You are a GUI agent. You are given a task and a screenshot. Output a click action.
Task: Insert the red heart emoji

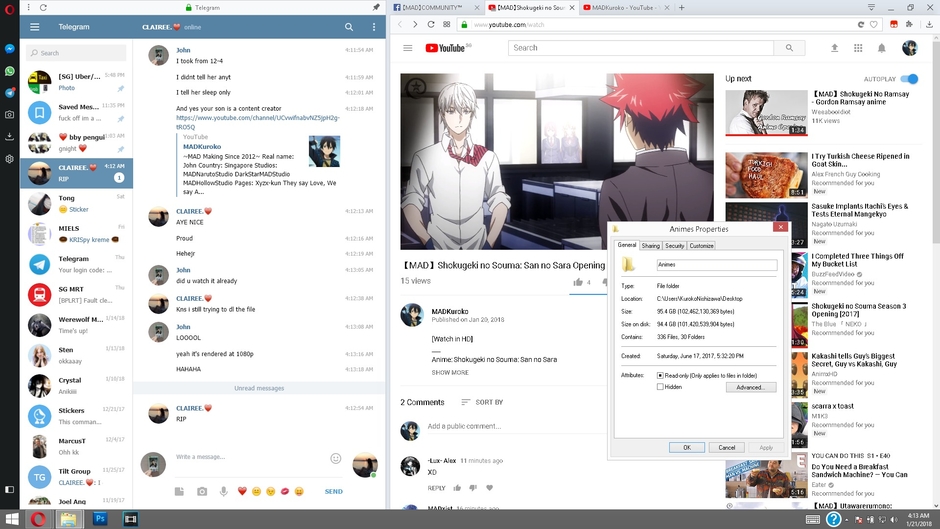[242, 491]
